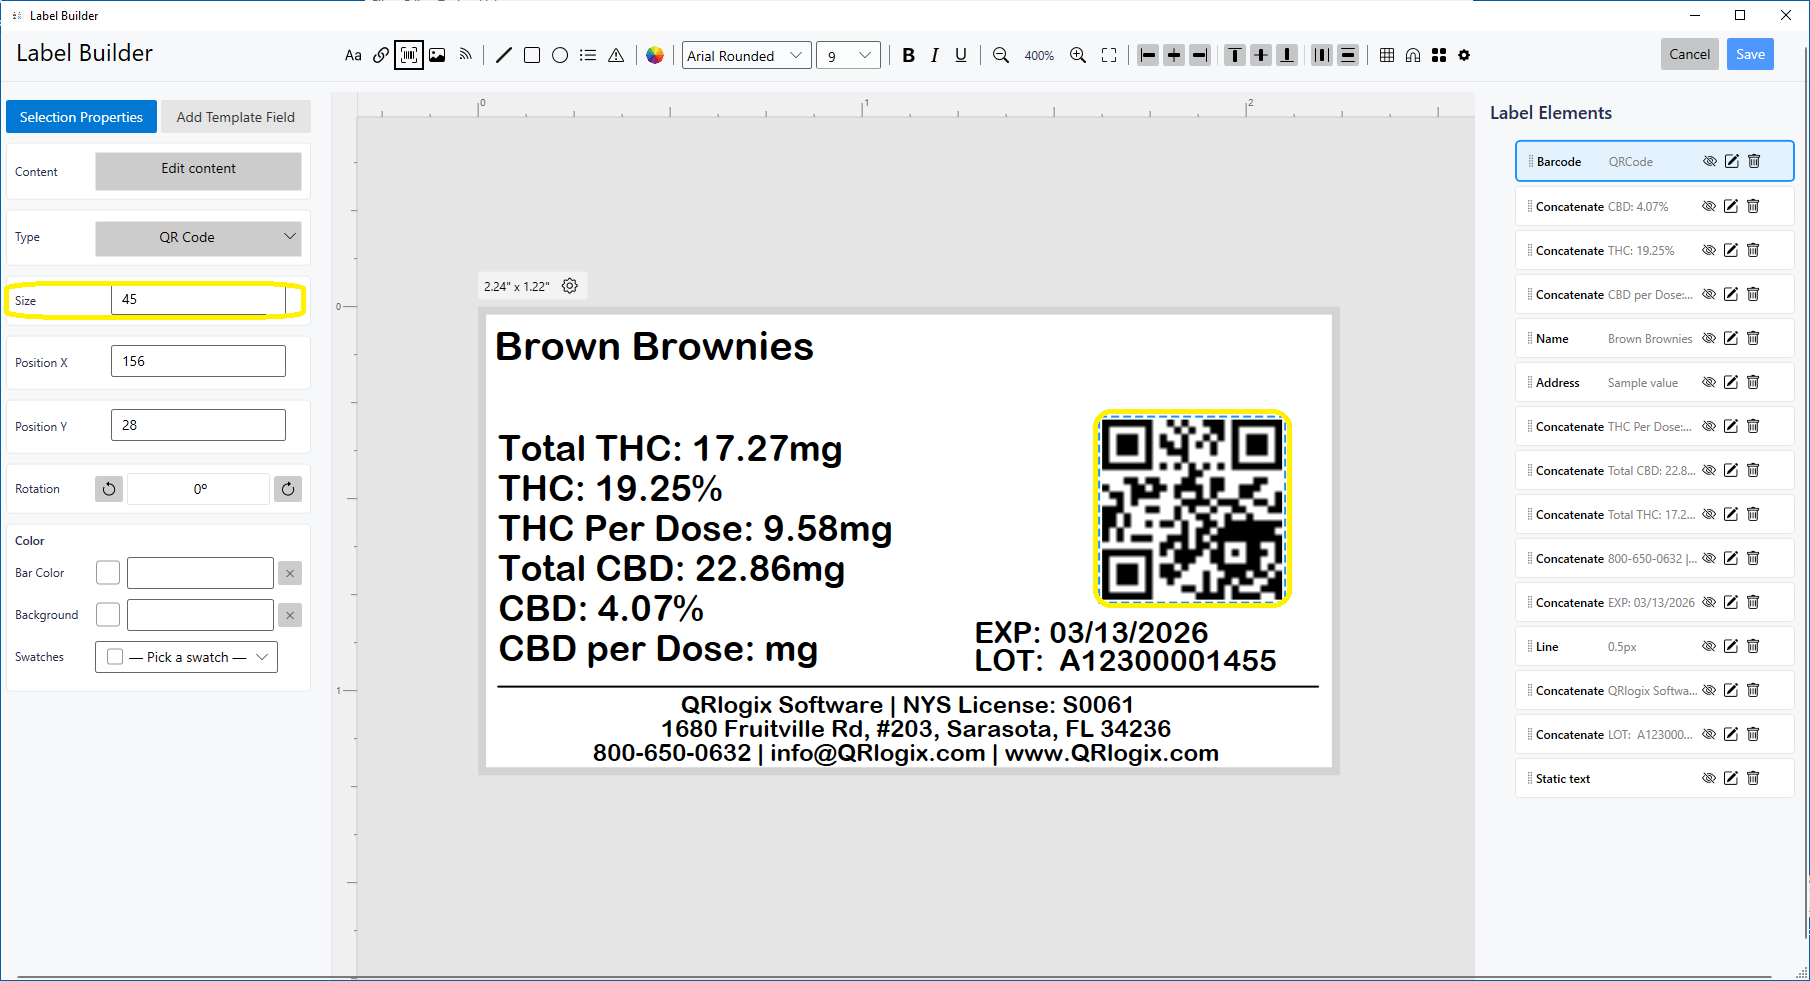Viewport: 1810px width, 981px height.
Task: Delete the EXP: 03/13/2026 element
Action: pos(1753,602)
